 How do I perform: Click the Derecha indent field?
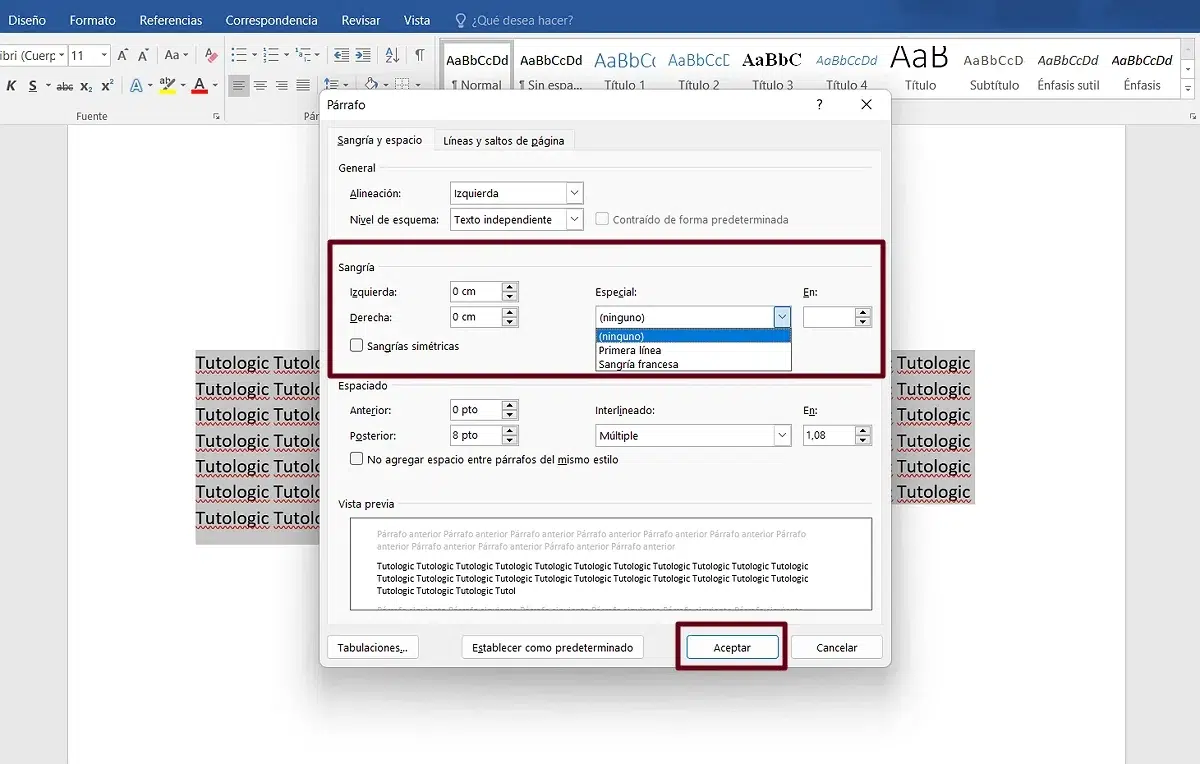click(x=476, y=317)
